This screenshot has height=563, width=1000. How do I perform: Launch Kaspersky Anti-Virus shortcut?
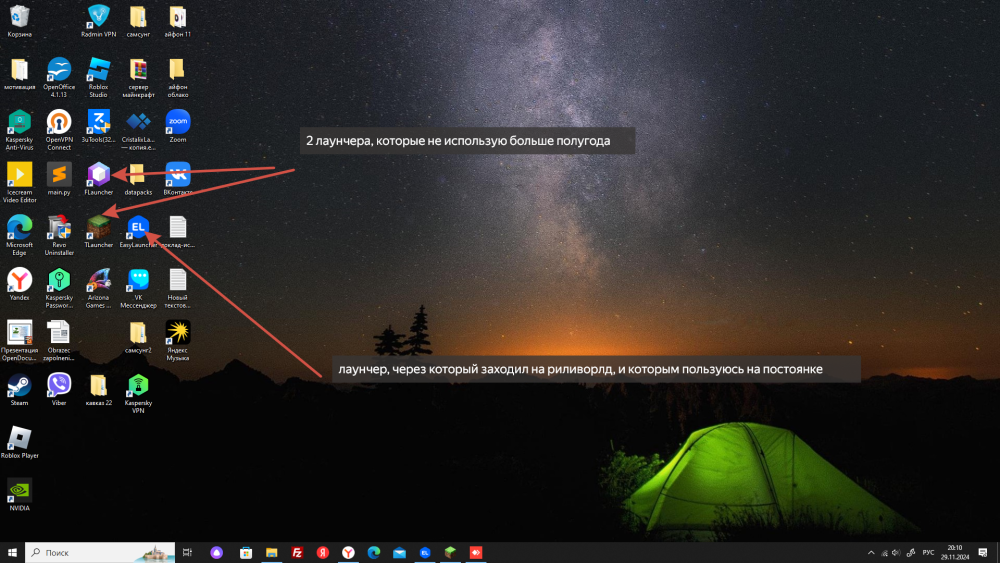[x=20, y=130]
